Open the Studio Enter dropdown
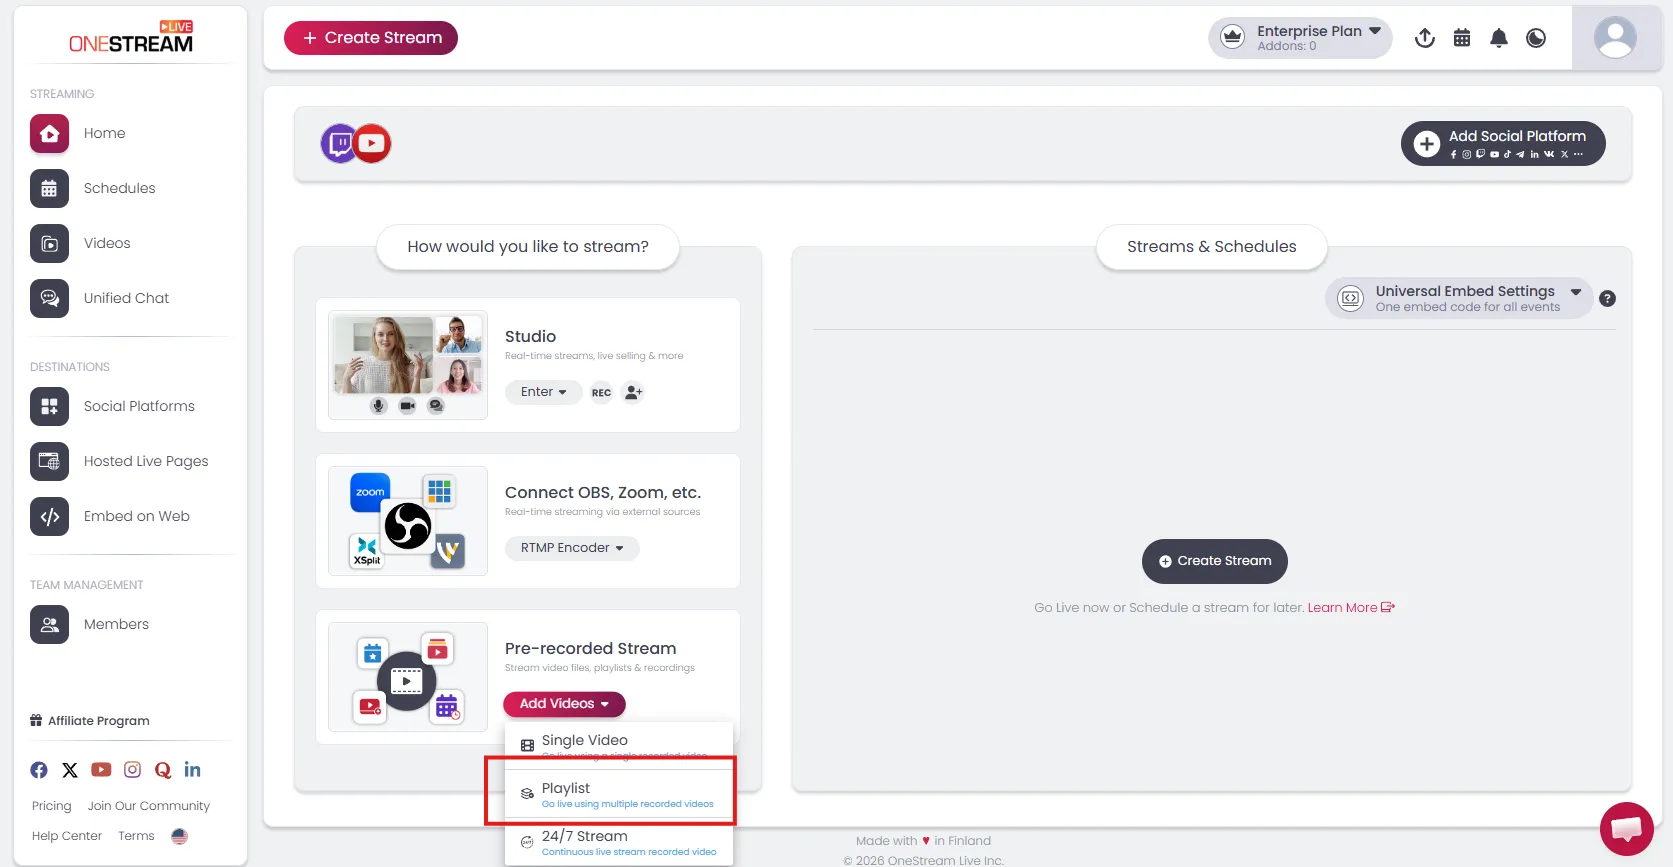The image size is (1673, 867). [x=543, y=392]
